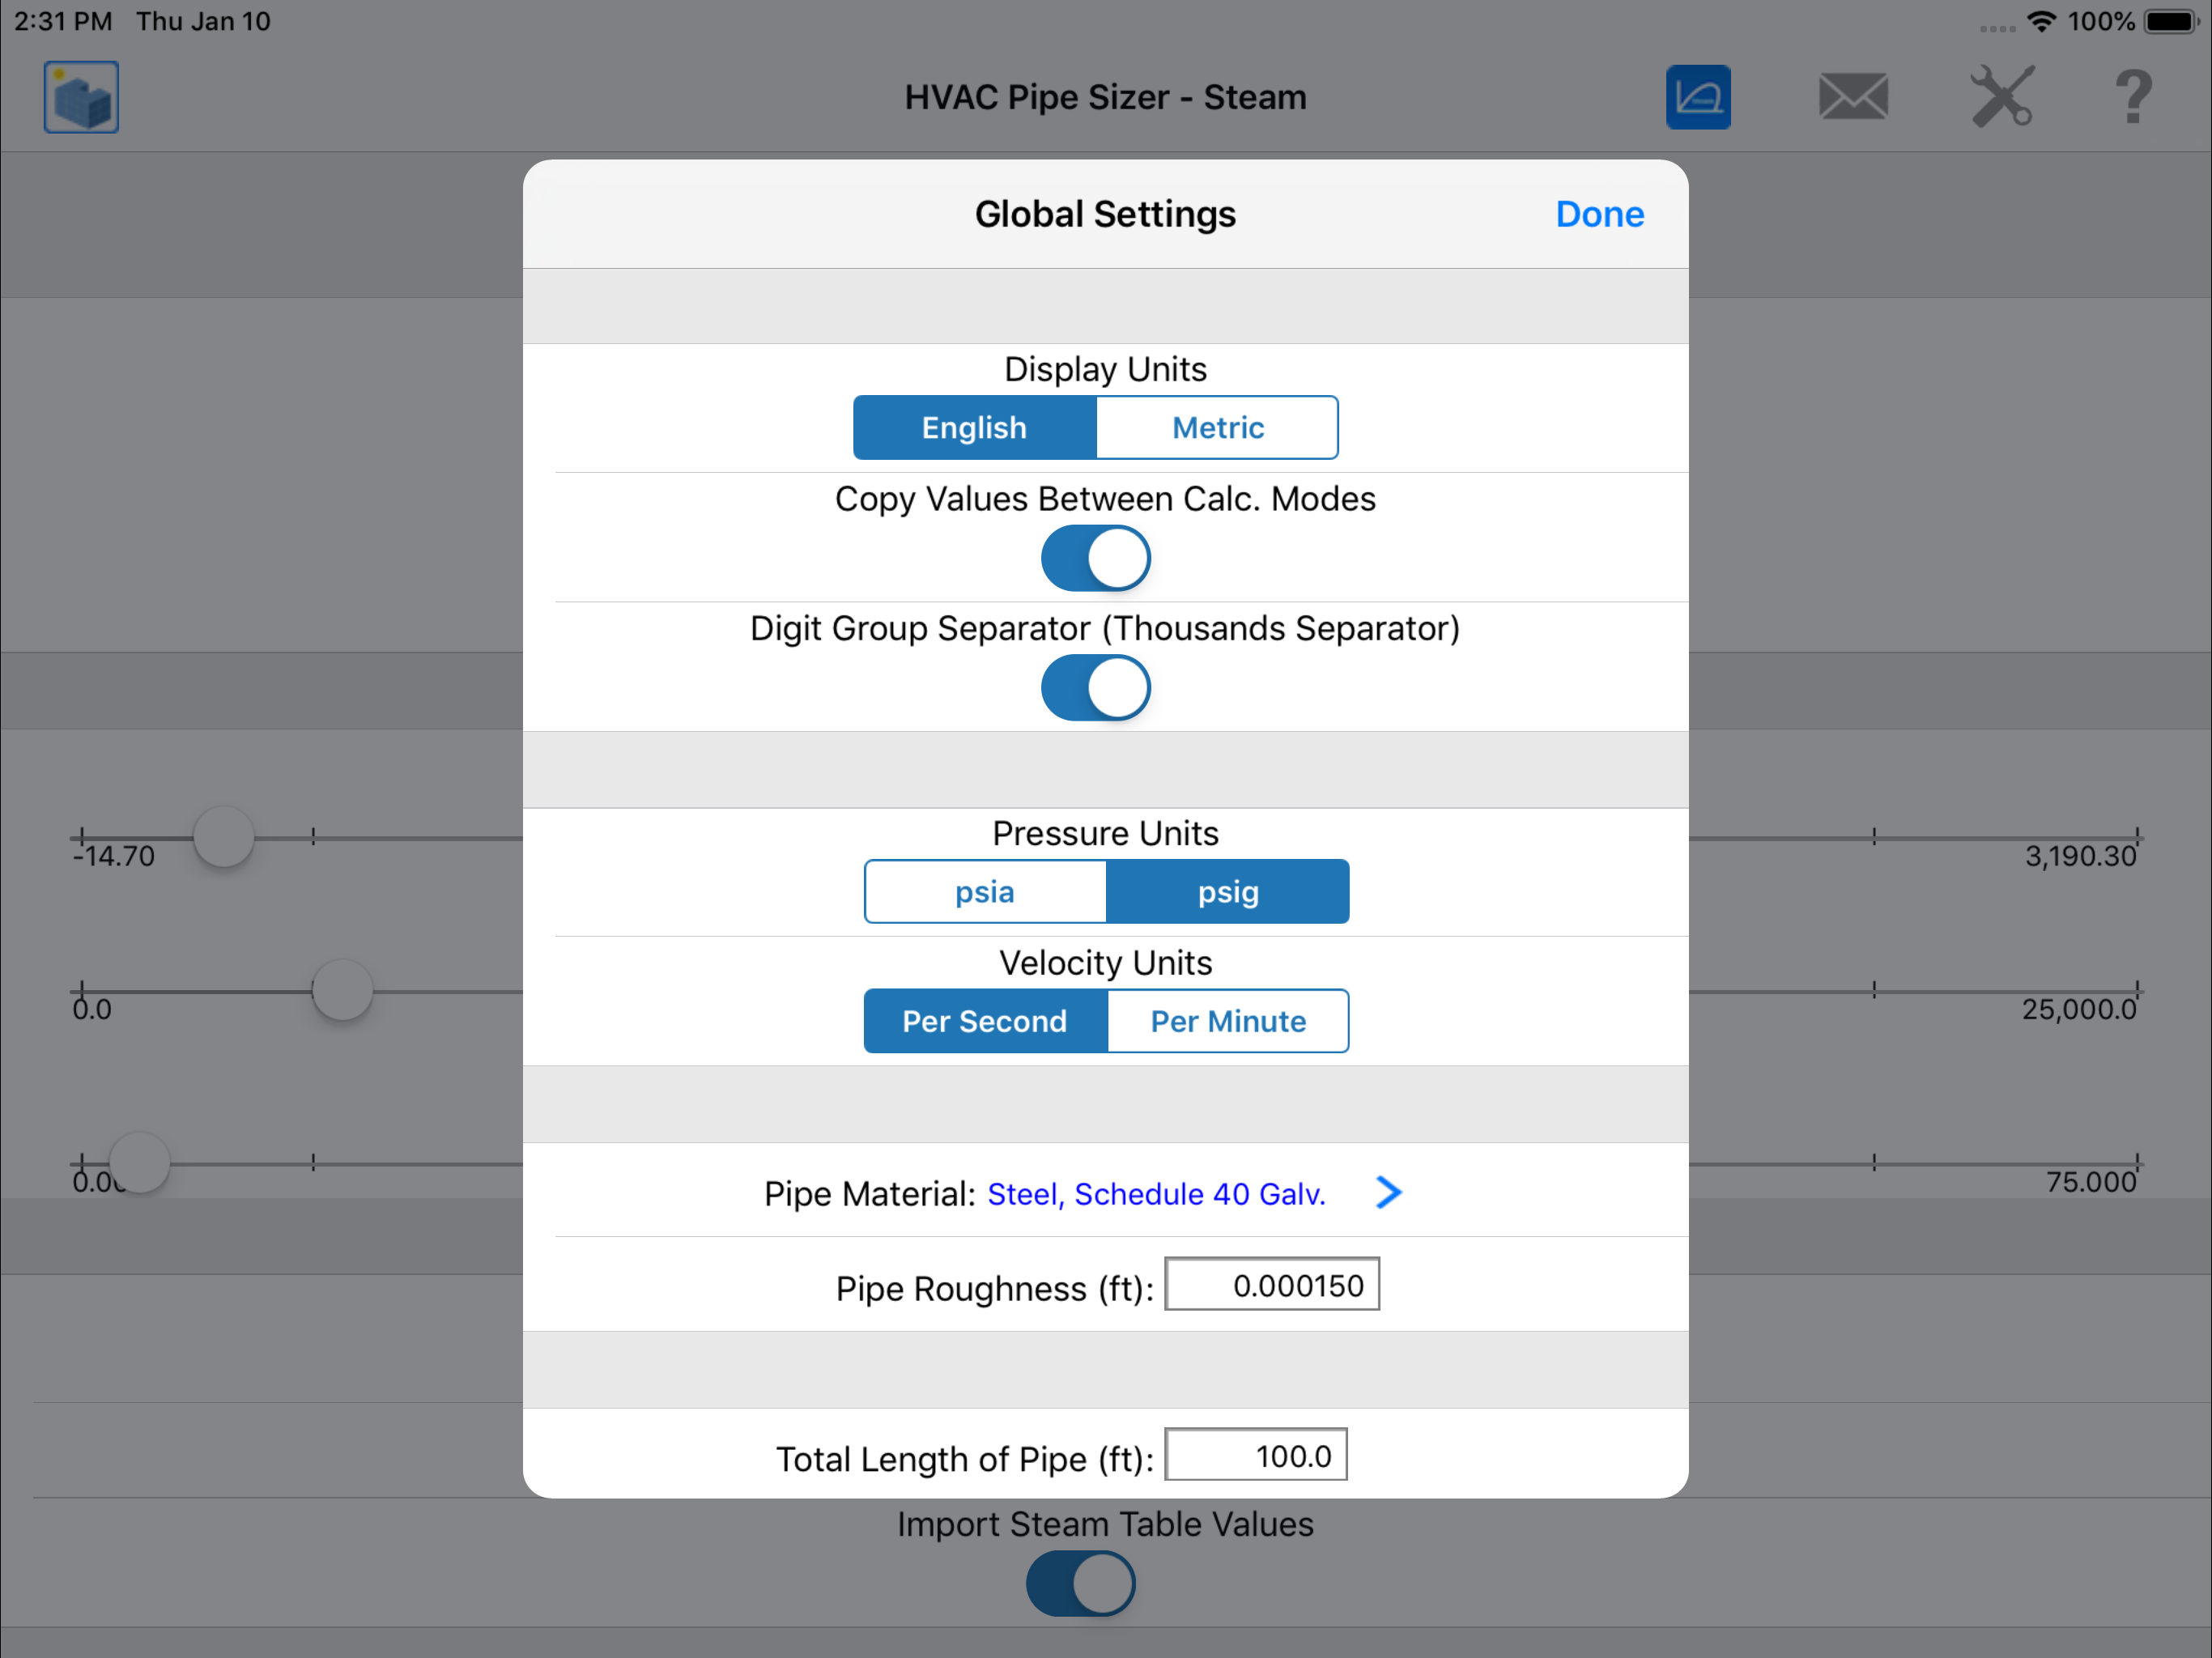Select Metric display units
This screenshot has width=2212, height=1658.
click(x=1218, y=428)
